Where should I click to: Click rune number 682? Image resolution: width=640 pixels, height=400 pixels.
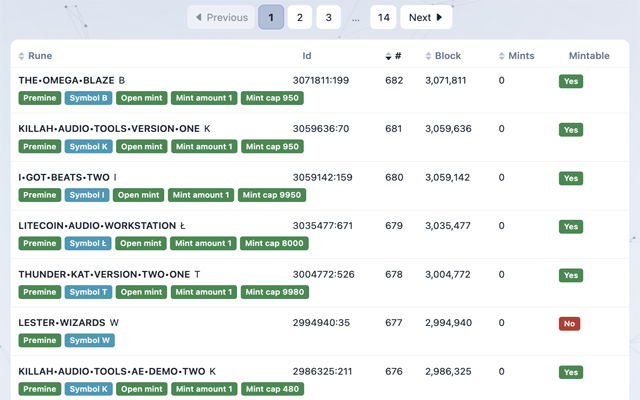pos(394,80)
